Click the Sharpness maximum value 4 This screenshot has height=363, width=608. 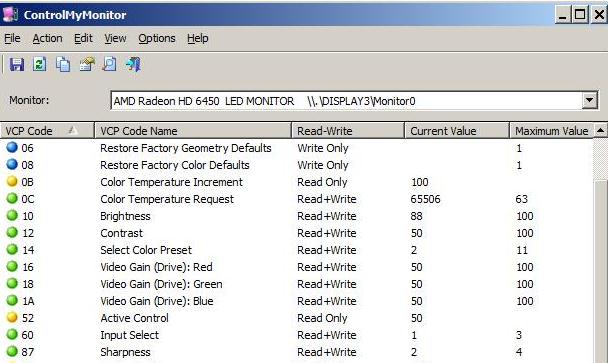(x=519, y=352)
